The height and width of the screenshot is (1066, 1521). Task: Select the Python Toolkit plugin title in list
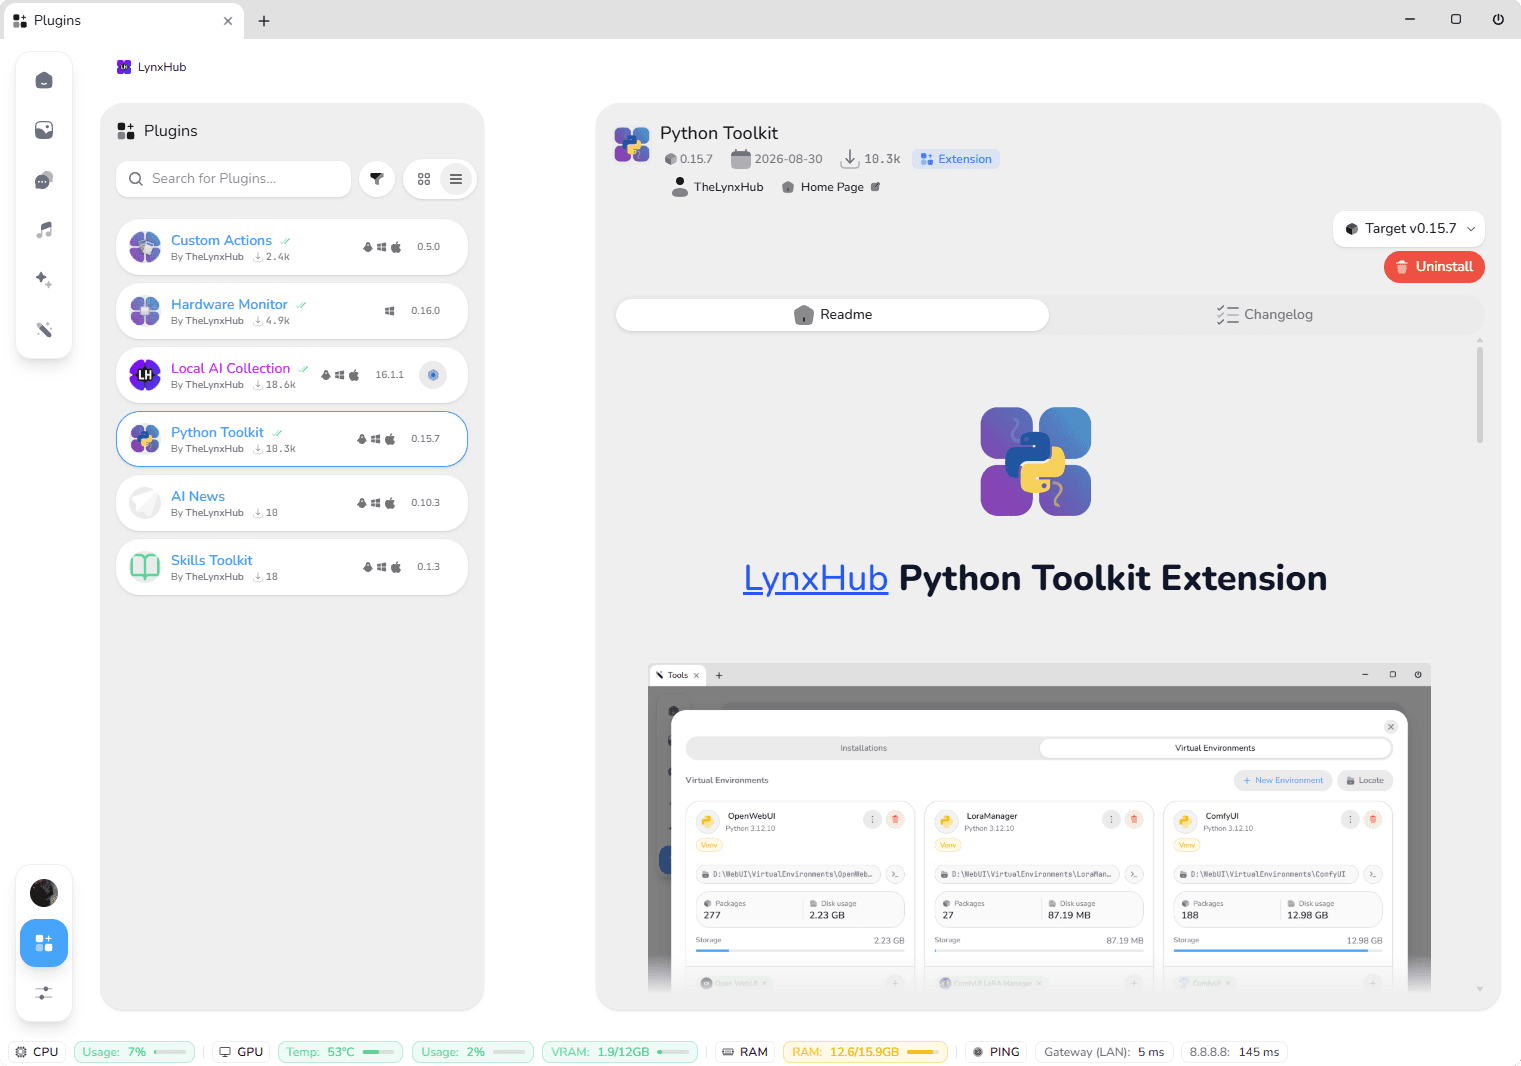[x=217, y=432]
